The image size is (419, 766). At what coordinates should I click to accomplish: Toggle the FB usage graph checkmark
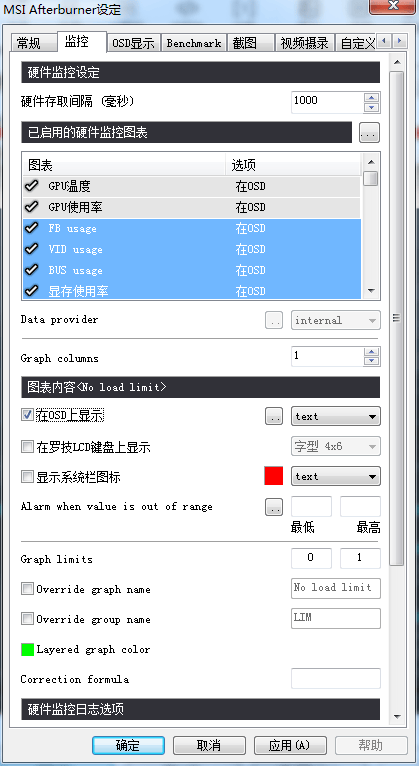click(x=32, y=228)
